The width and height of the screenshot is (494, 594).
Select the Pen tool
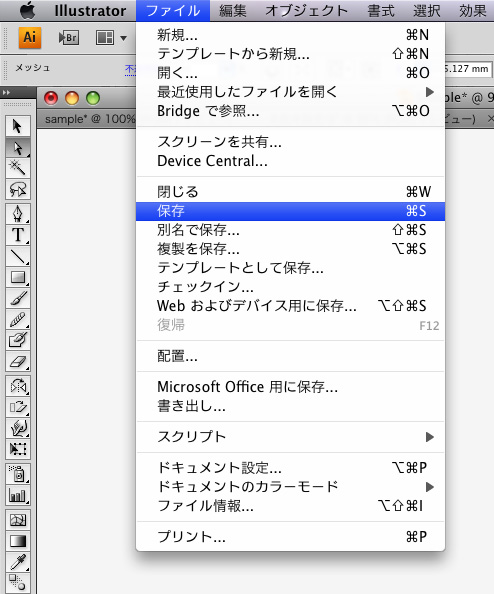tap(17, 214)
